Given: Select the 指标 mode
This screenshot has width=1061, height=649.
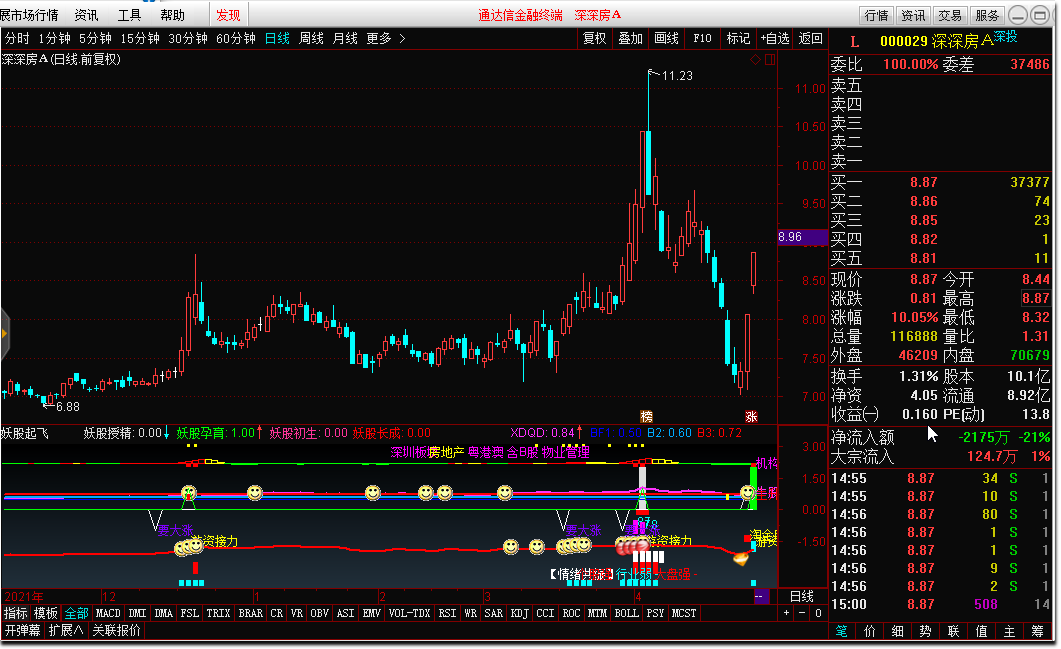Looking at the screenshot, I should (x=16, y=613).
